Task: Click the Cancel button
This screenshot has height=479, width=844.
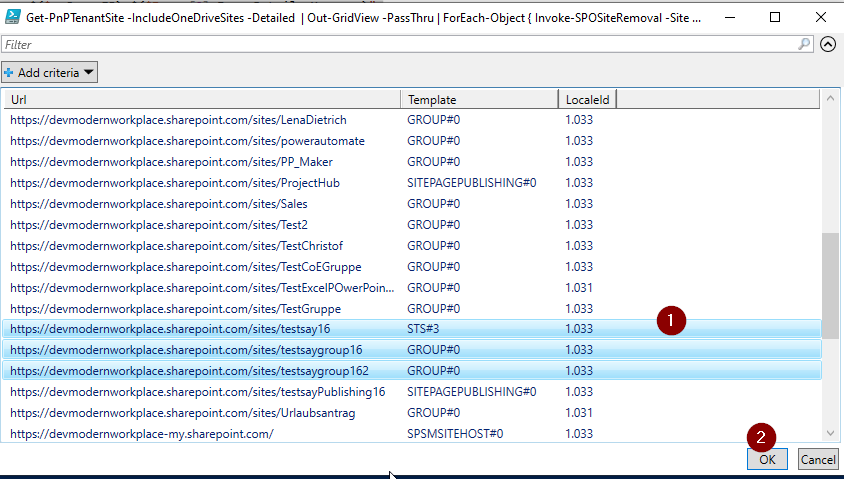Action: [x=818, y=459]
